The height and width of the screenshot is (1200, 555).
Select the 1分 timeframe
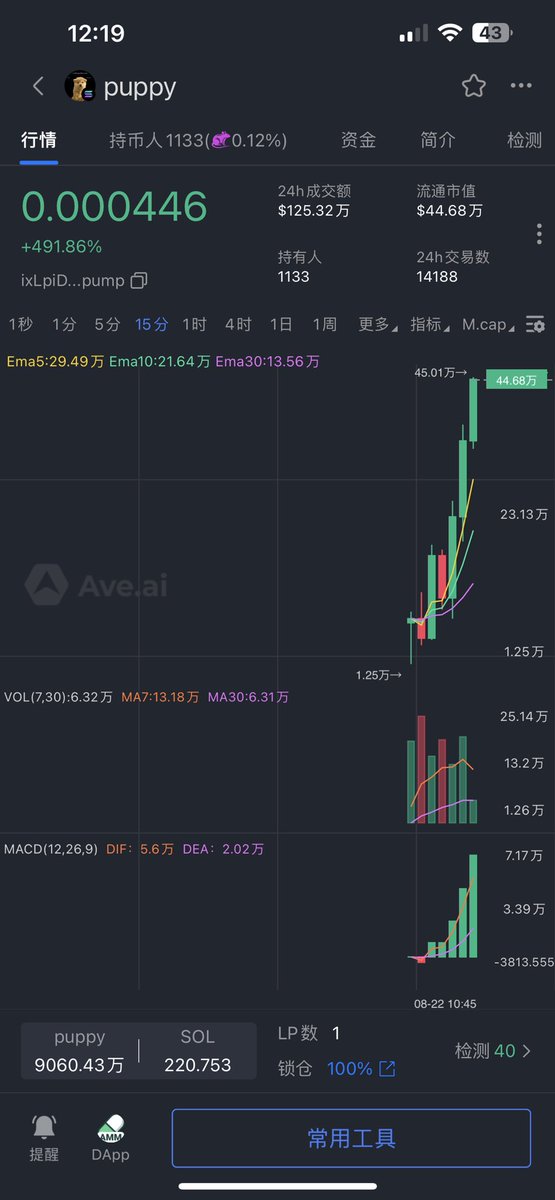(64, 324)
